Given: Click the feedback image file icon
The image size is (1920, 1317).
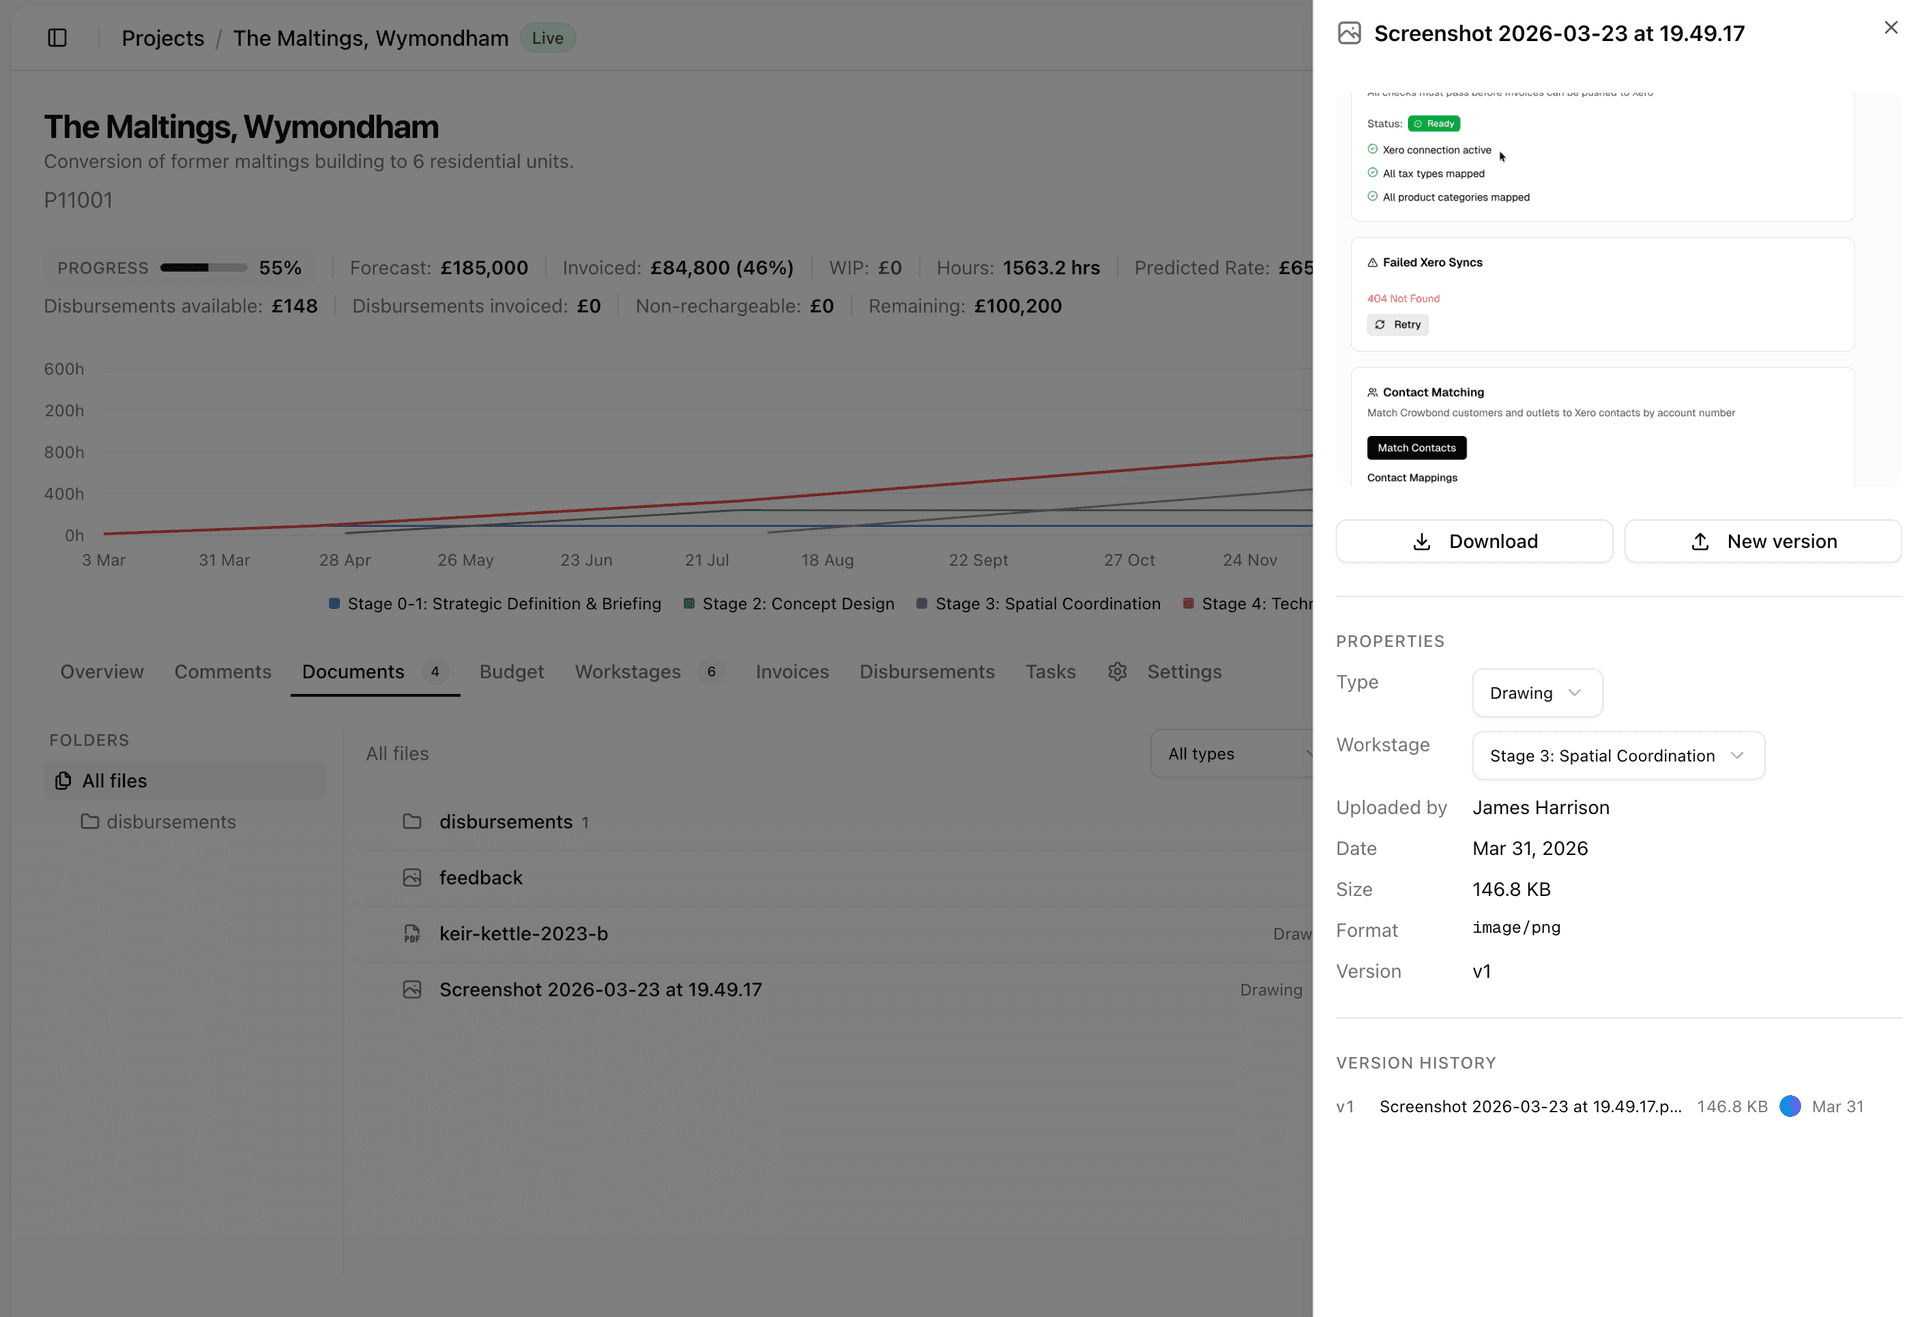Looking at the screenshot, I should [412, 878].
